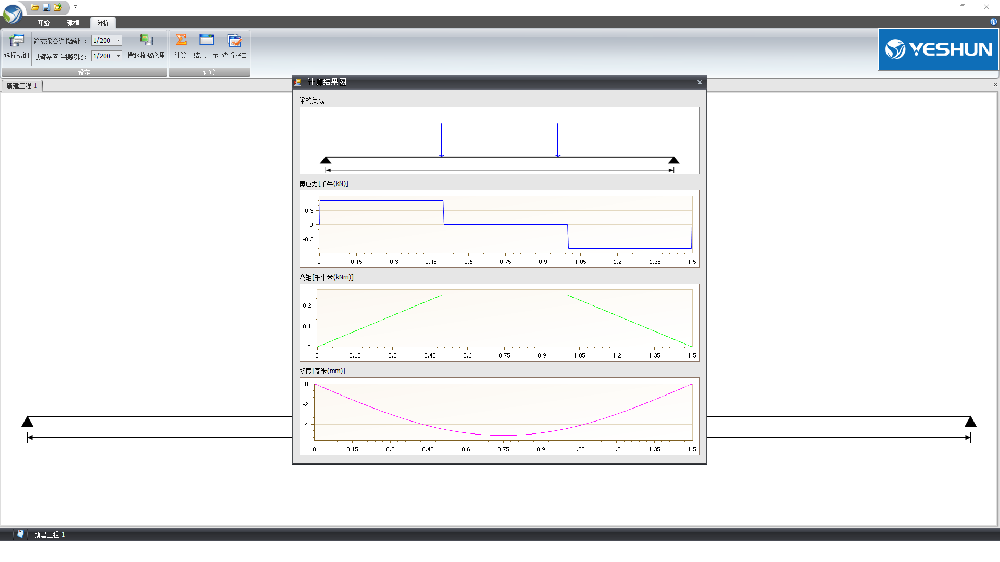The height and width of the screenshot is (562, 1000).
Task: Click the document icon in bottom status bar
Action: [20, 535]
